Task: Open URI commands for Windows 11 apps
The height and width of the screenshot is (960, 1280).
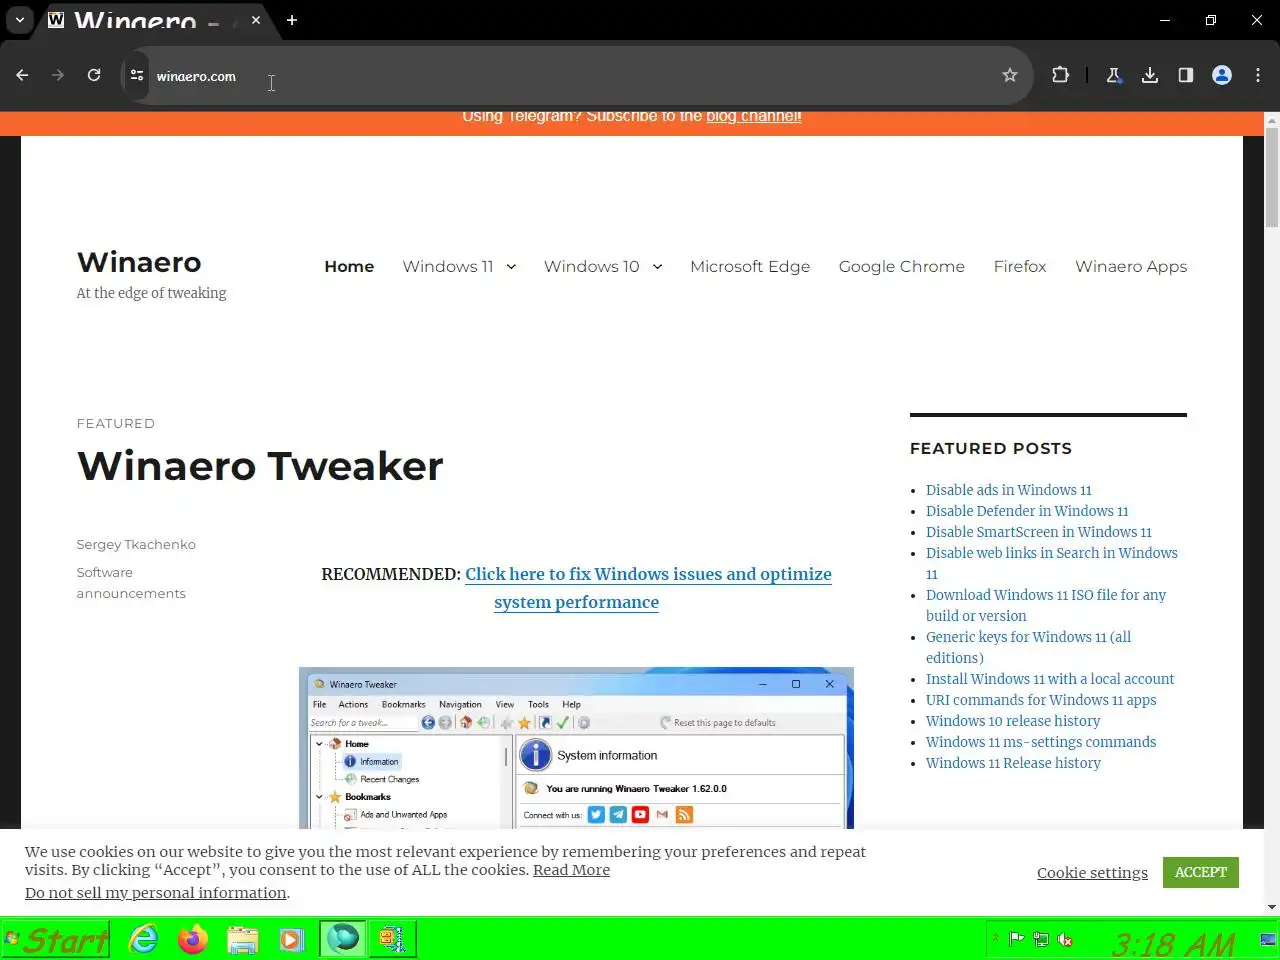Action: [x=1041, y=700]
